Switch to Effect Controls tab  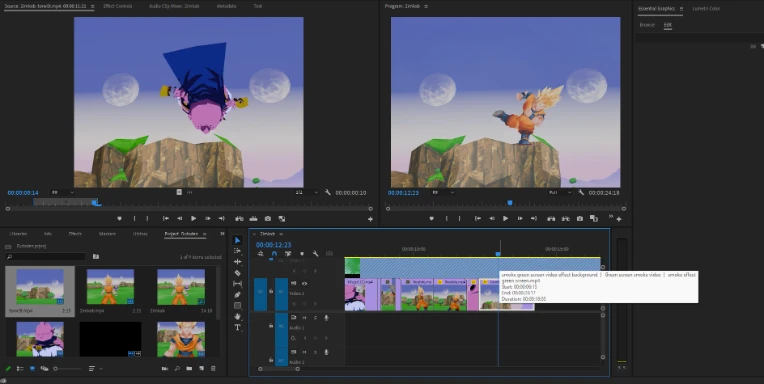(117, 6)
